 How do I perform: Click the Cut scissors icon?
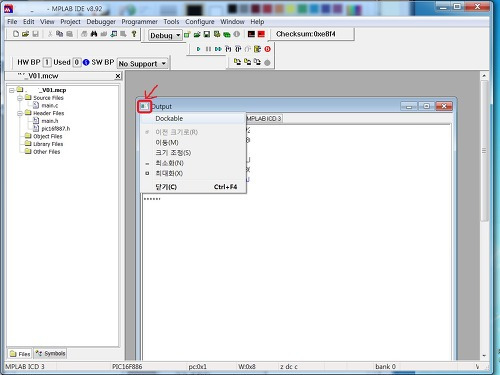pyautogui.click(x=50, y=34)
